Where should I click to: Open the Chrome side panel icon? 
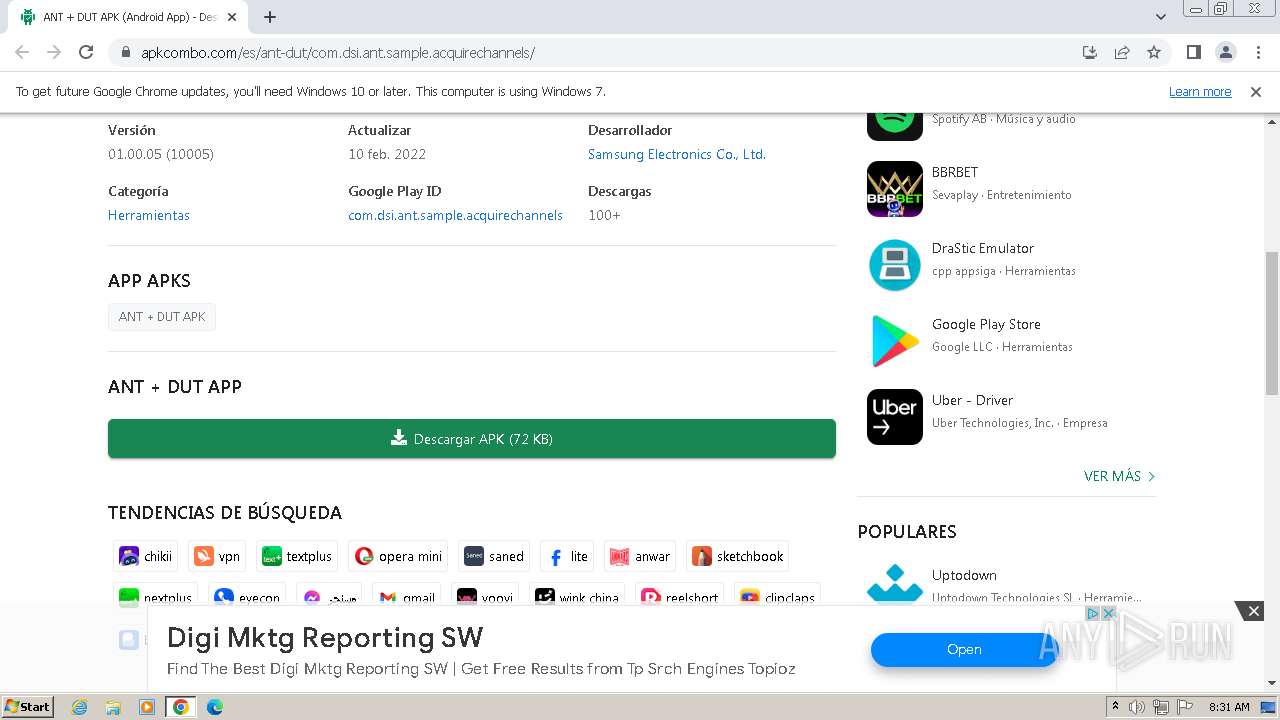point(1193,52)
